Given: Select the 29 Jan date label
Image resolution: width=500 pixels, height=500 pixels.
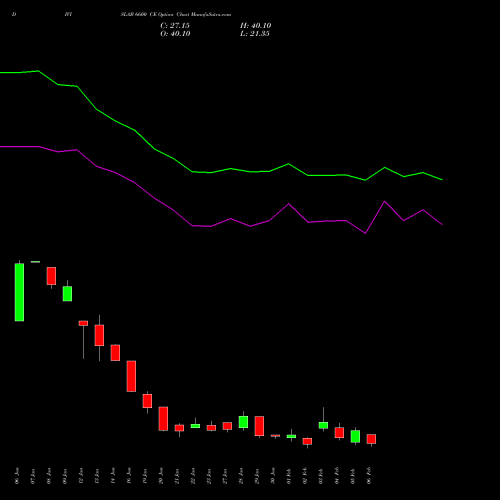Looking at the screenshot, I should point(257,476).
